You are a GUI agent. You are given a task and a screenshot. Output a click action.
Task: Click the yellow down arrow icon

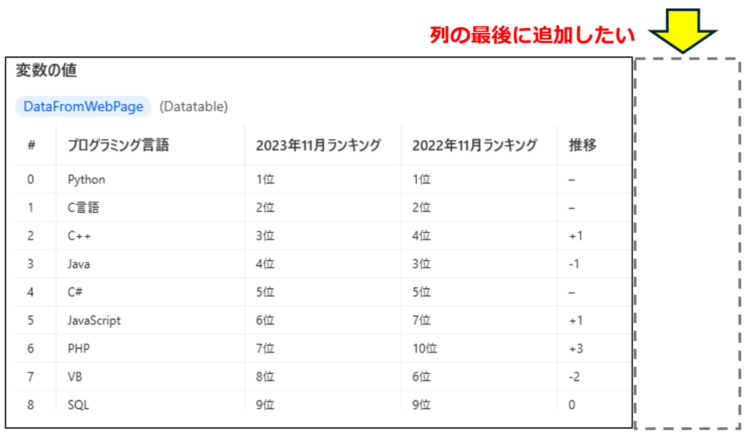click(683, 30)
